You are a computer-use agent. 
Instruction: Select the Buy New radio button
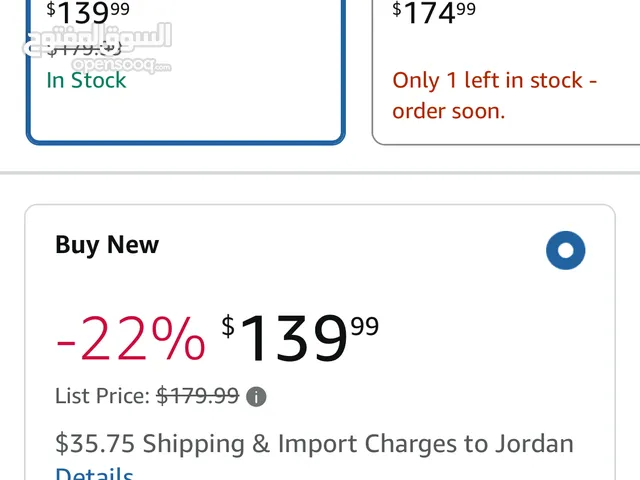click(565, 250)
